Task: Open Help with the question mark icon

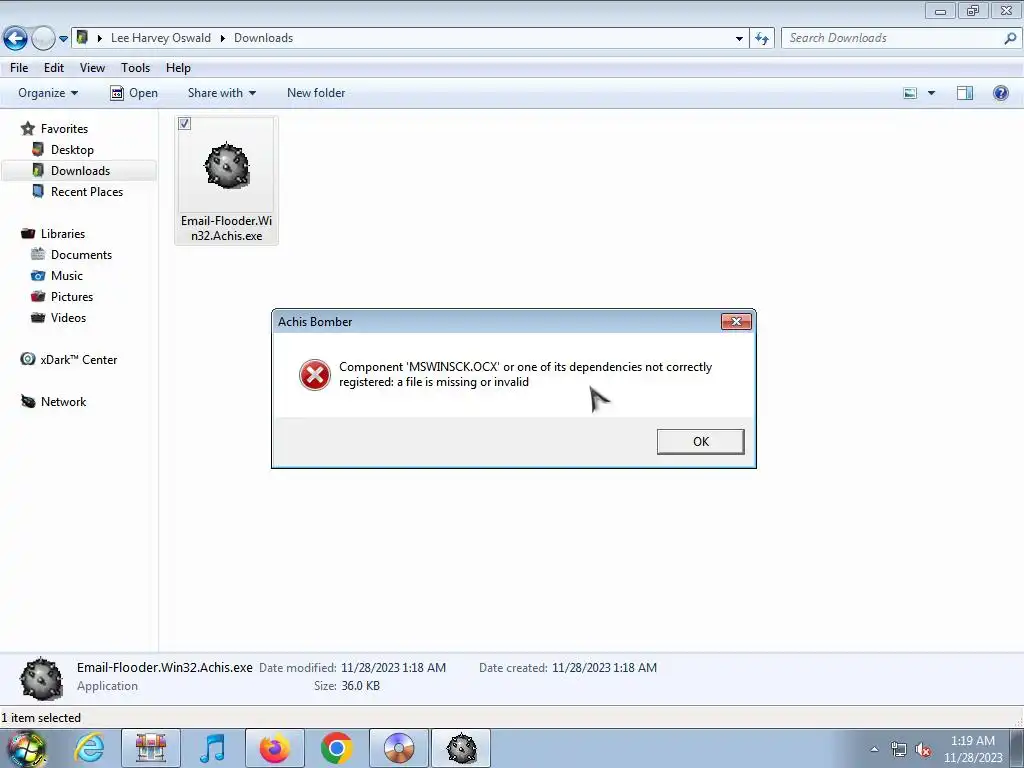Action: click(1000, 93)
